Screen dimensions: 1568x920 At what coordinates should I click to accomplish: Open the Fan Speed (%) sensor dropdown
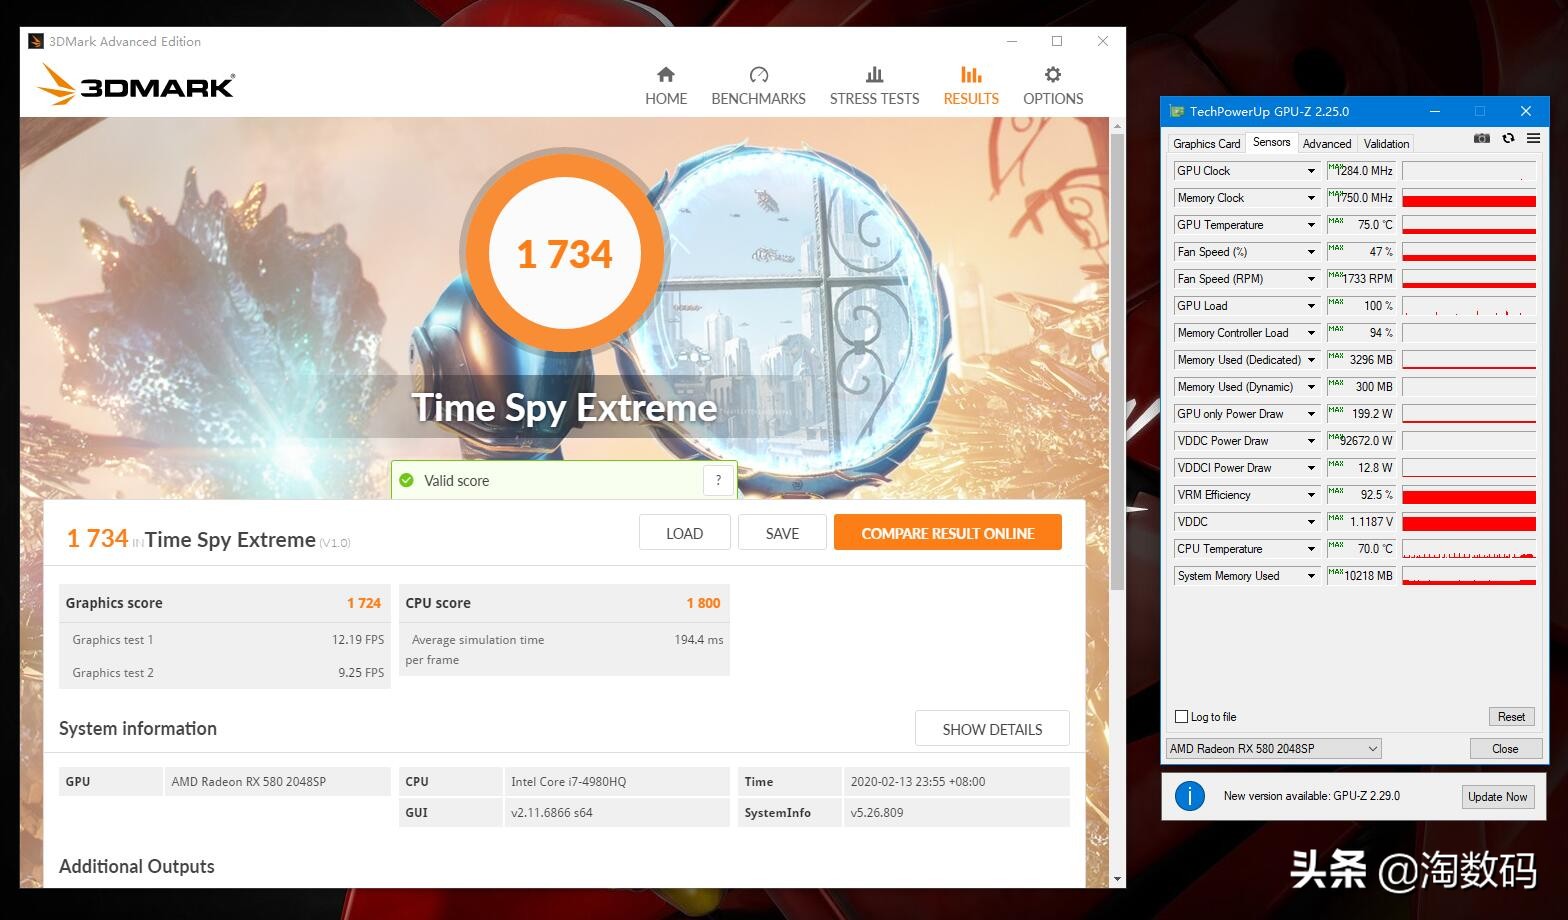click(1311, 252)
